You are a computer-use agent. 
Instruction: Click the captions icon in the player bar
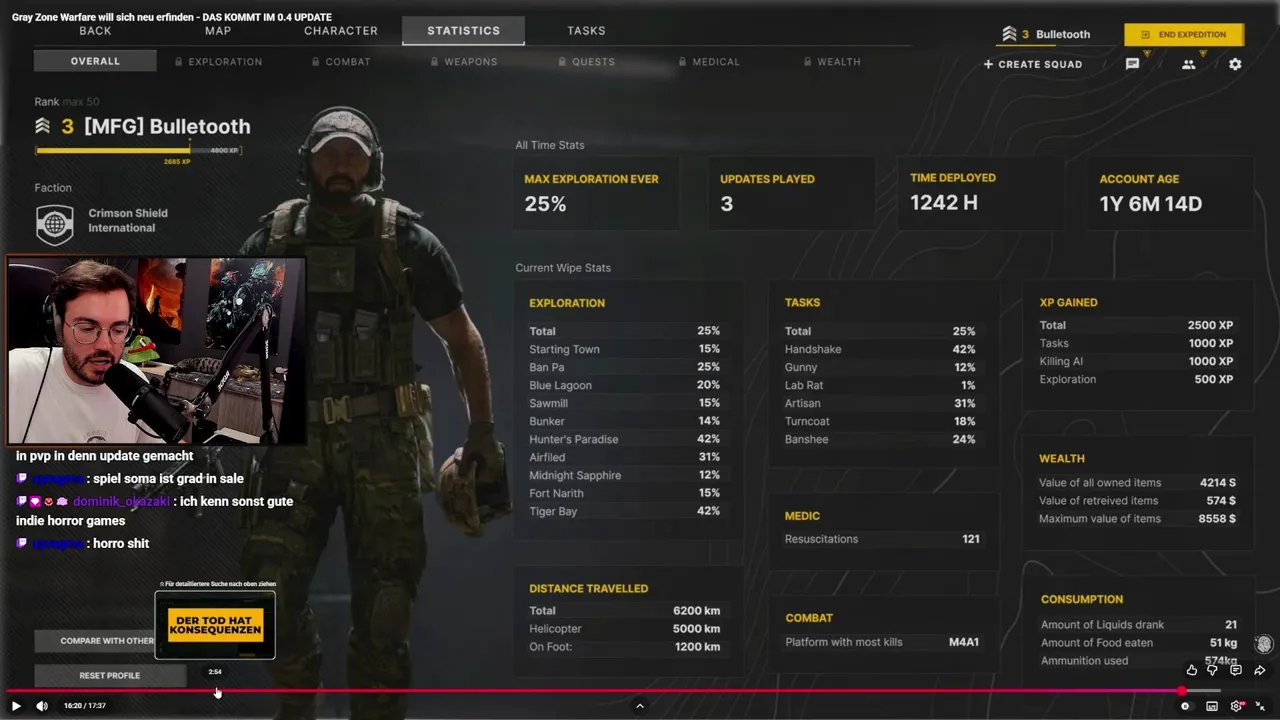click(x=1212, y=706)
